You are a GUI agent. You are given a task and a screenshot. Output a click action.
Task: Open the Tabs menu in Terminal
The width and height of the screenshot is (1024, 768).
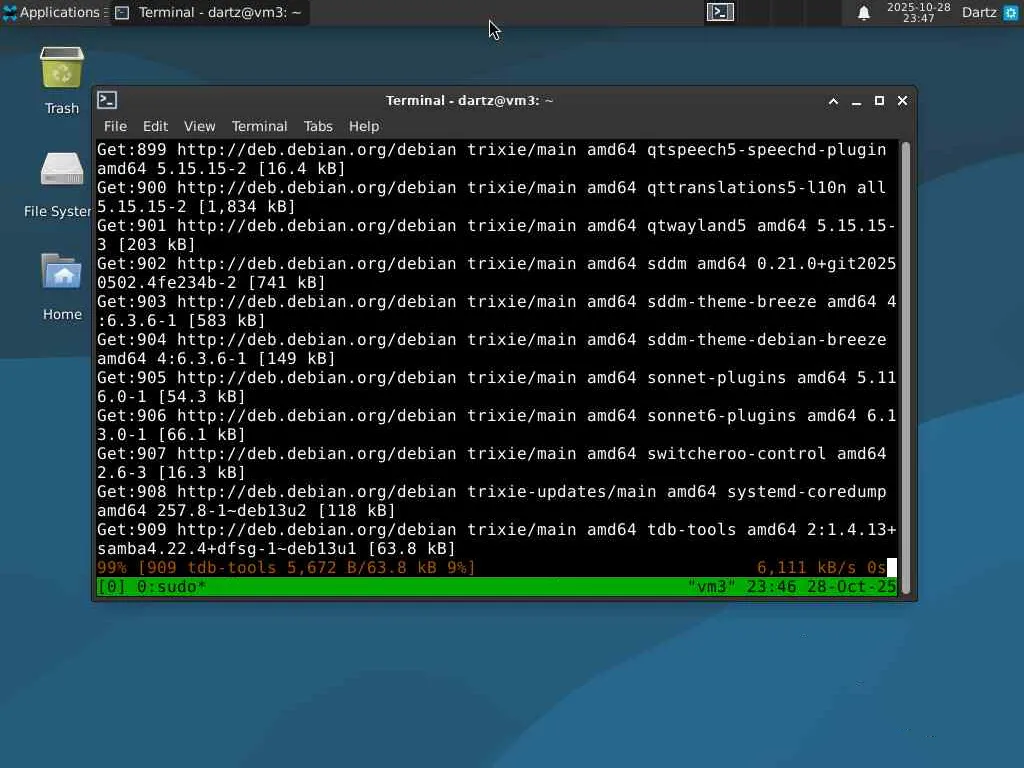(x=318, y=126)
